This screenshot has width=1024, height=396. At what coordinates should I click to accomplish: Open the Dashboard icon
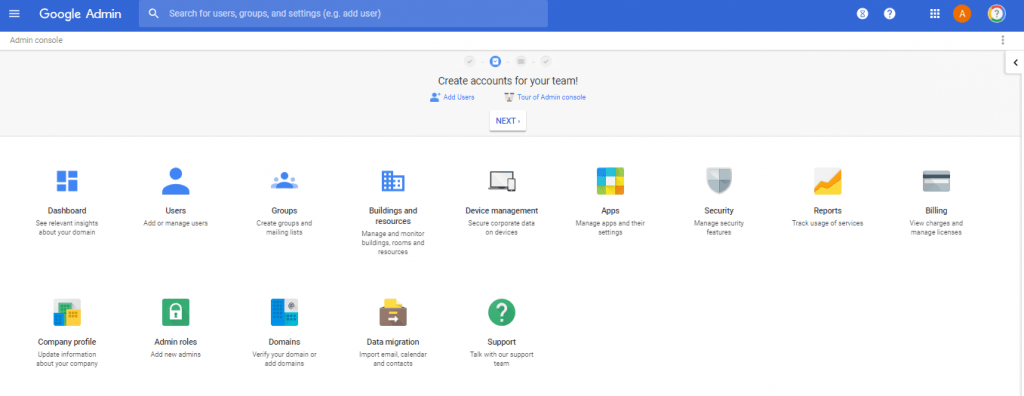click(67, 181)
